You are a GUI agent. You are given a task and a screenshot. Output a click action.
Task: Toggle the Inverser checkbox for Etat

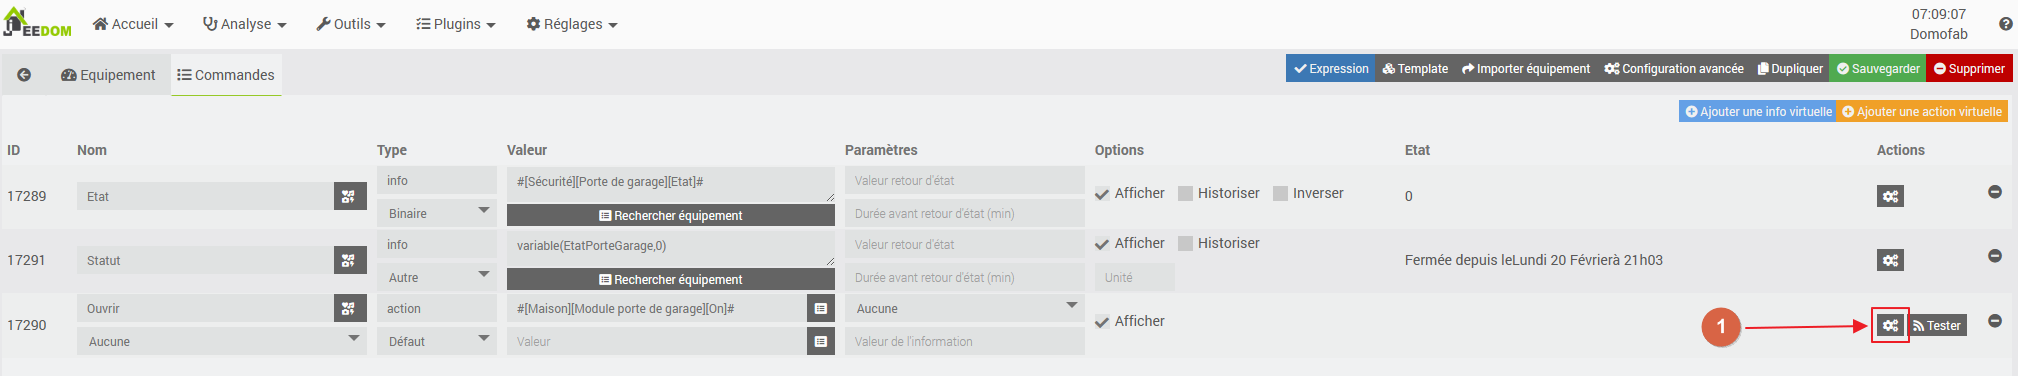coord(1280,193)
